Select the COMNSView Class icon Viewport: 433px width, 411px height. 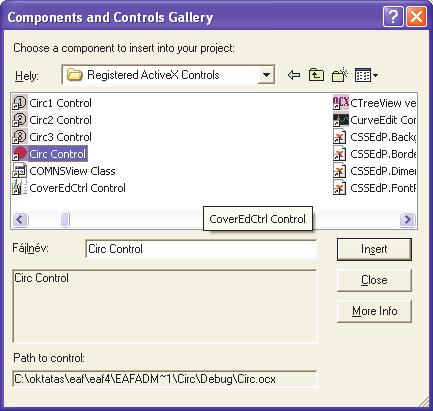click(19, 171)
